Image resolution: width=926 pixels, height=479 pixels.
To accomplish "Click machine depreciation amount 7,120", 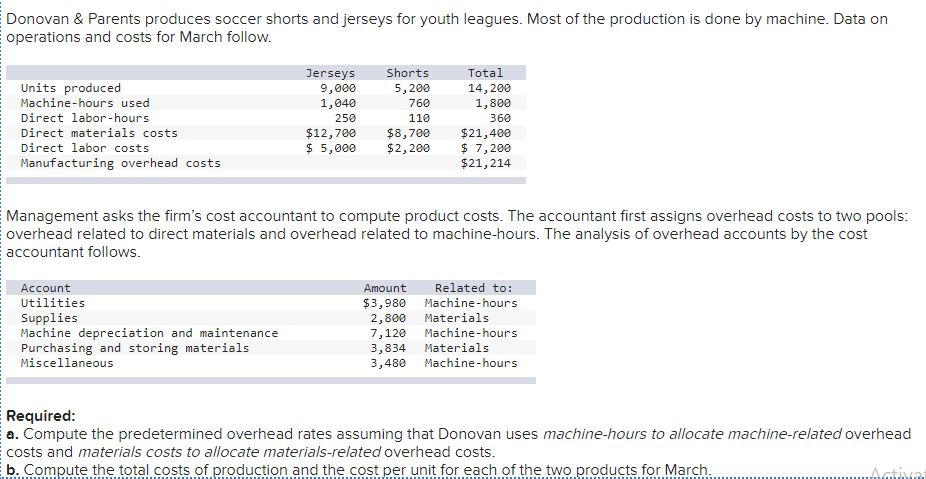I will 389,333.
